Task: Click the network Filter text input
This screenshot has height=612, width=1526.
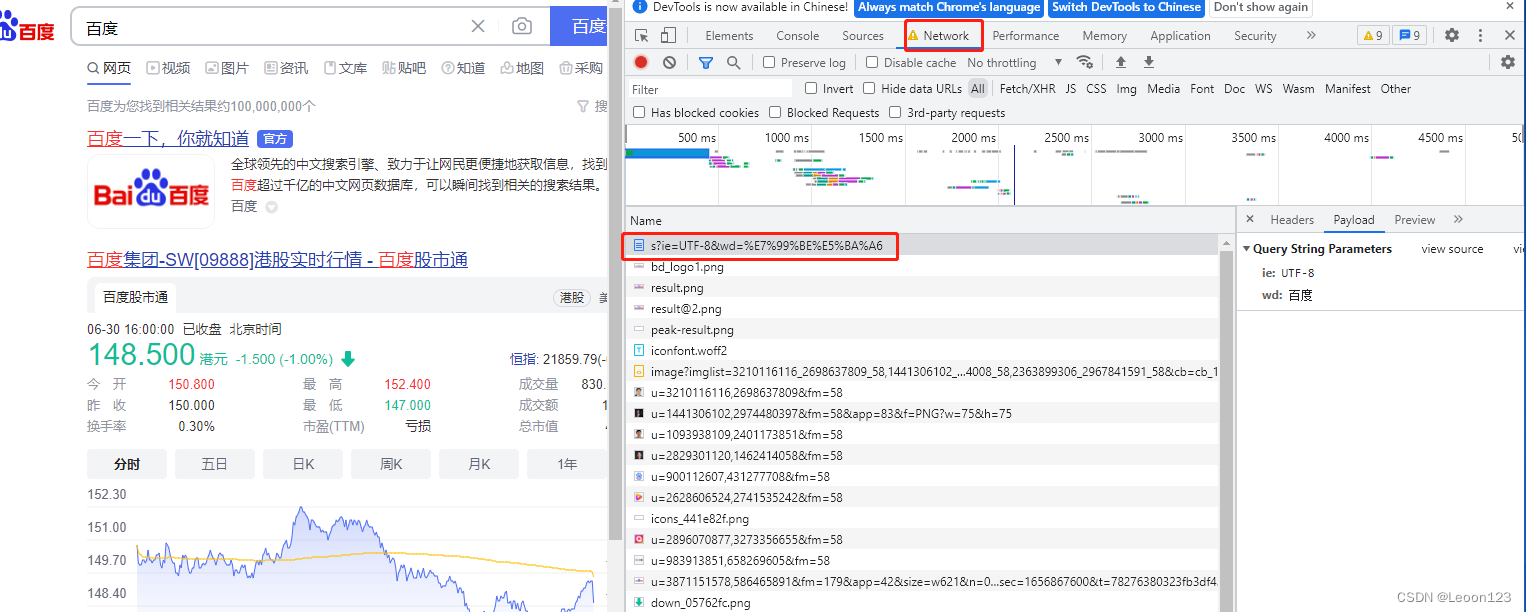Action: pyautogui.click(x=710, y=88)
